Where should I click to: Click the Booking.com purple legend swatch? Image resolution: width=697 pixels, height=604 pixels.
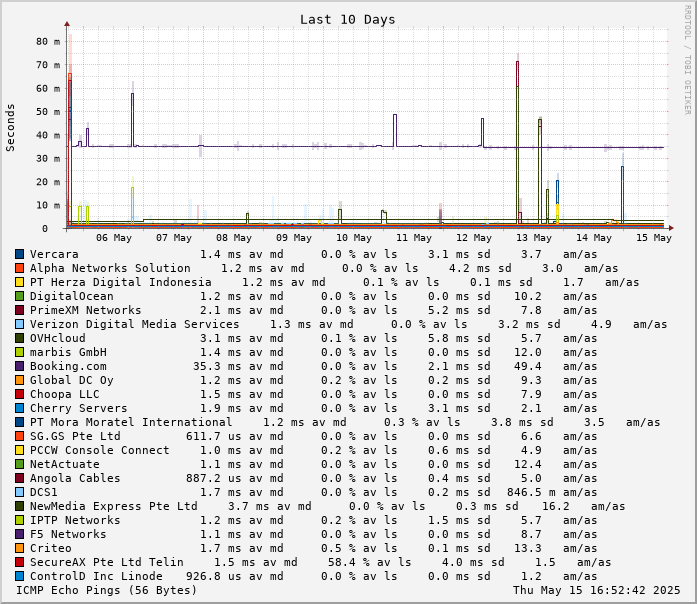click(x=19, y=366)
